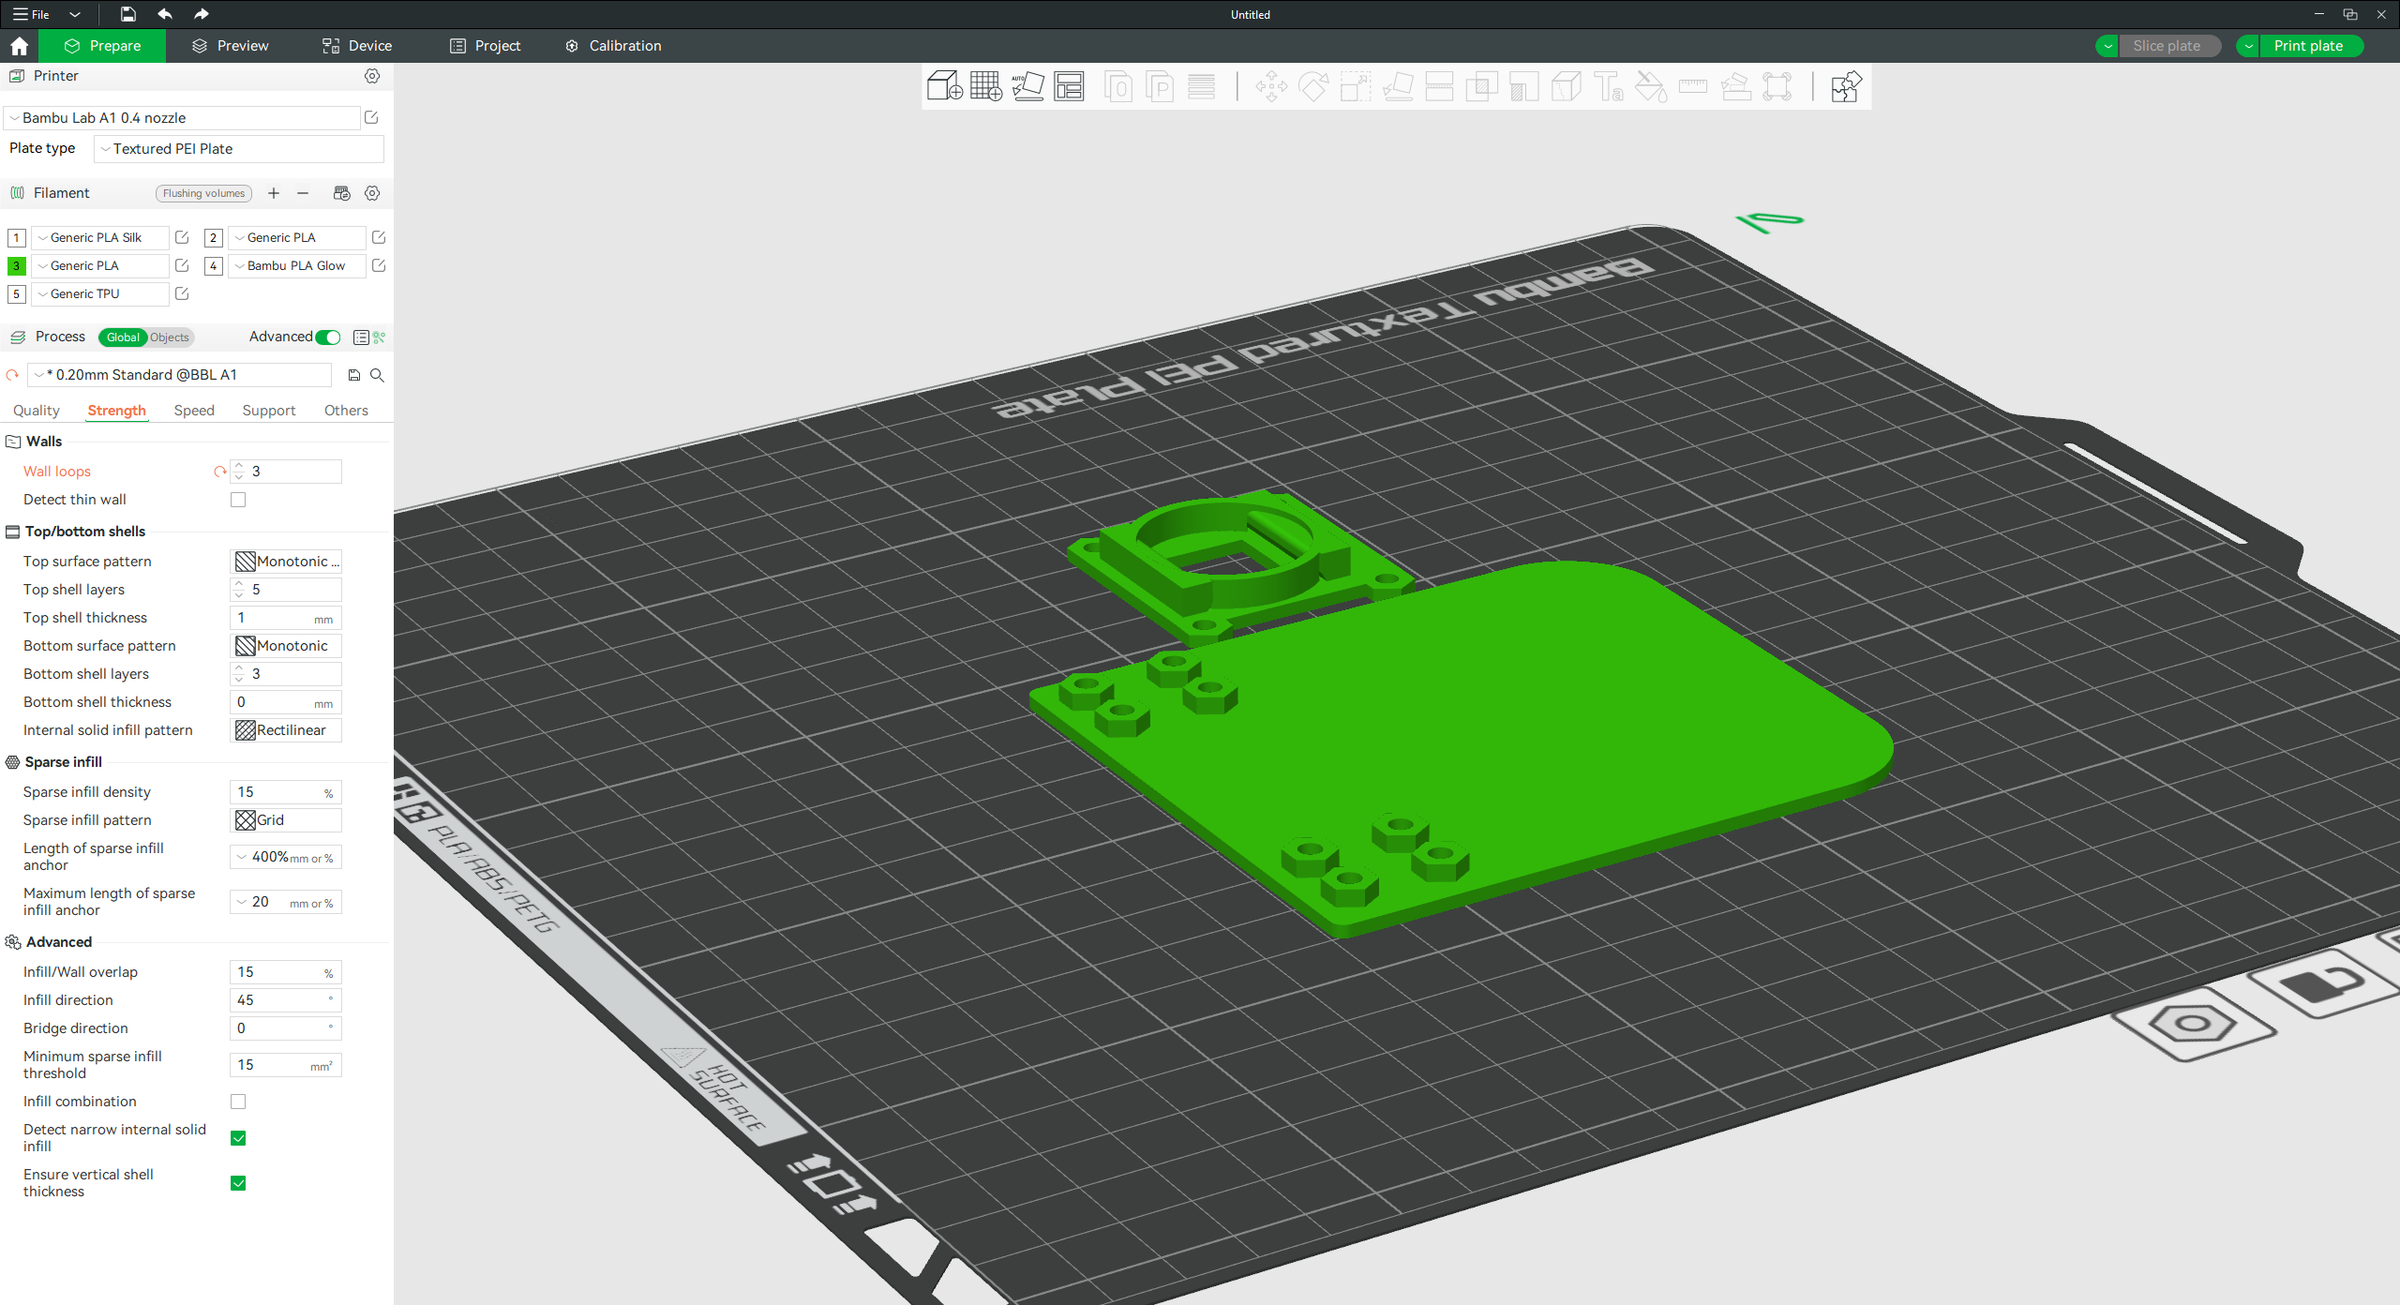Turn off the Advanced settings toggle
Viewport: 2400px width, 1305px height.
(x=328, y=337)
